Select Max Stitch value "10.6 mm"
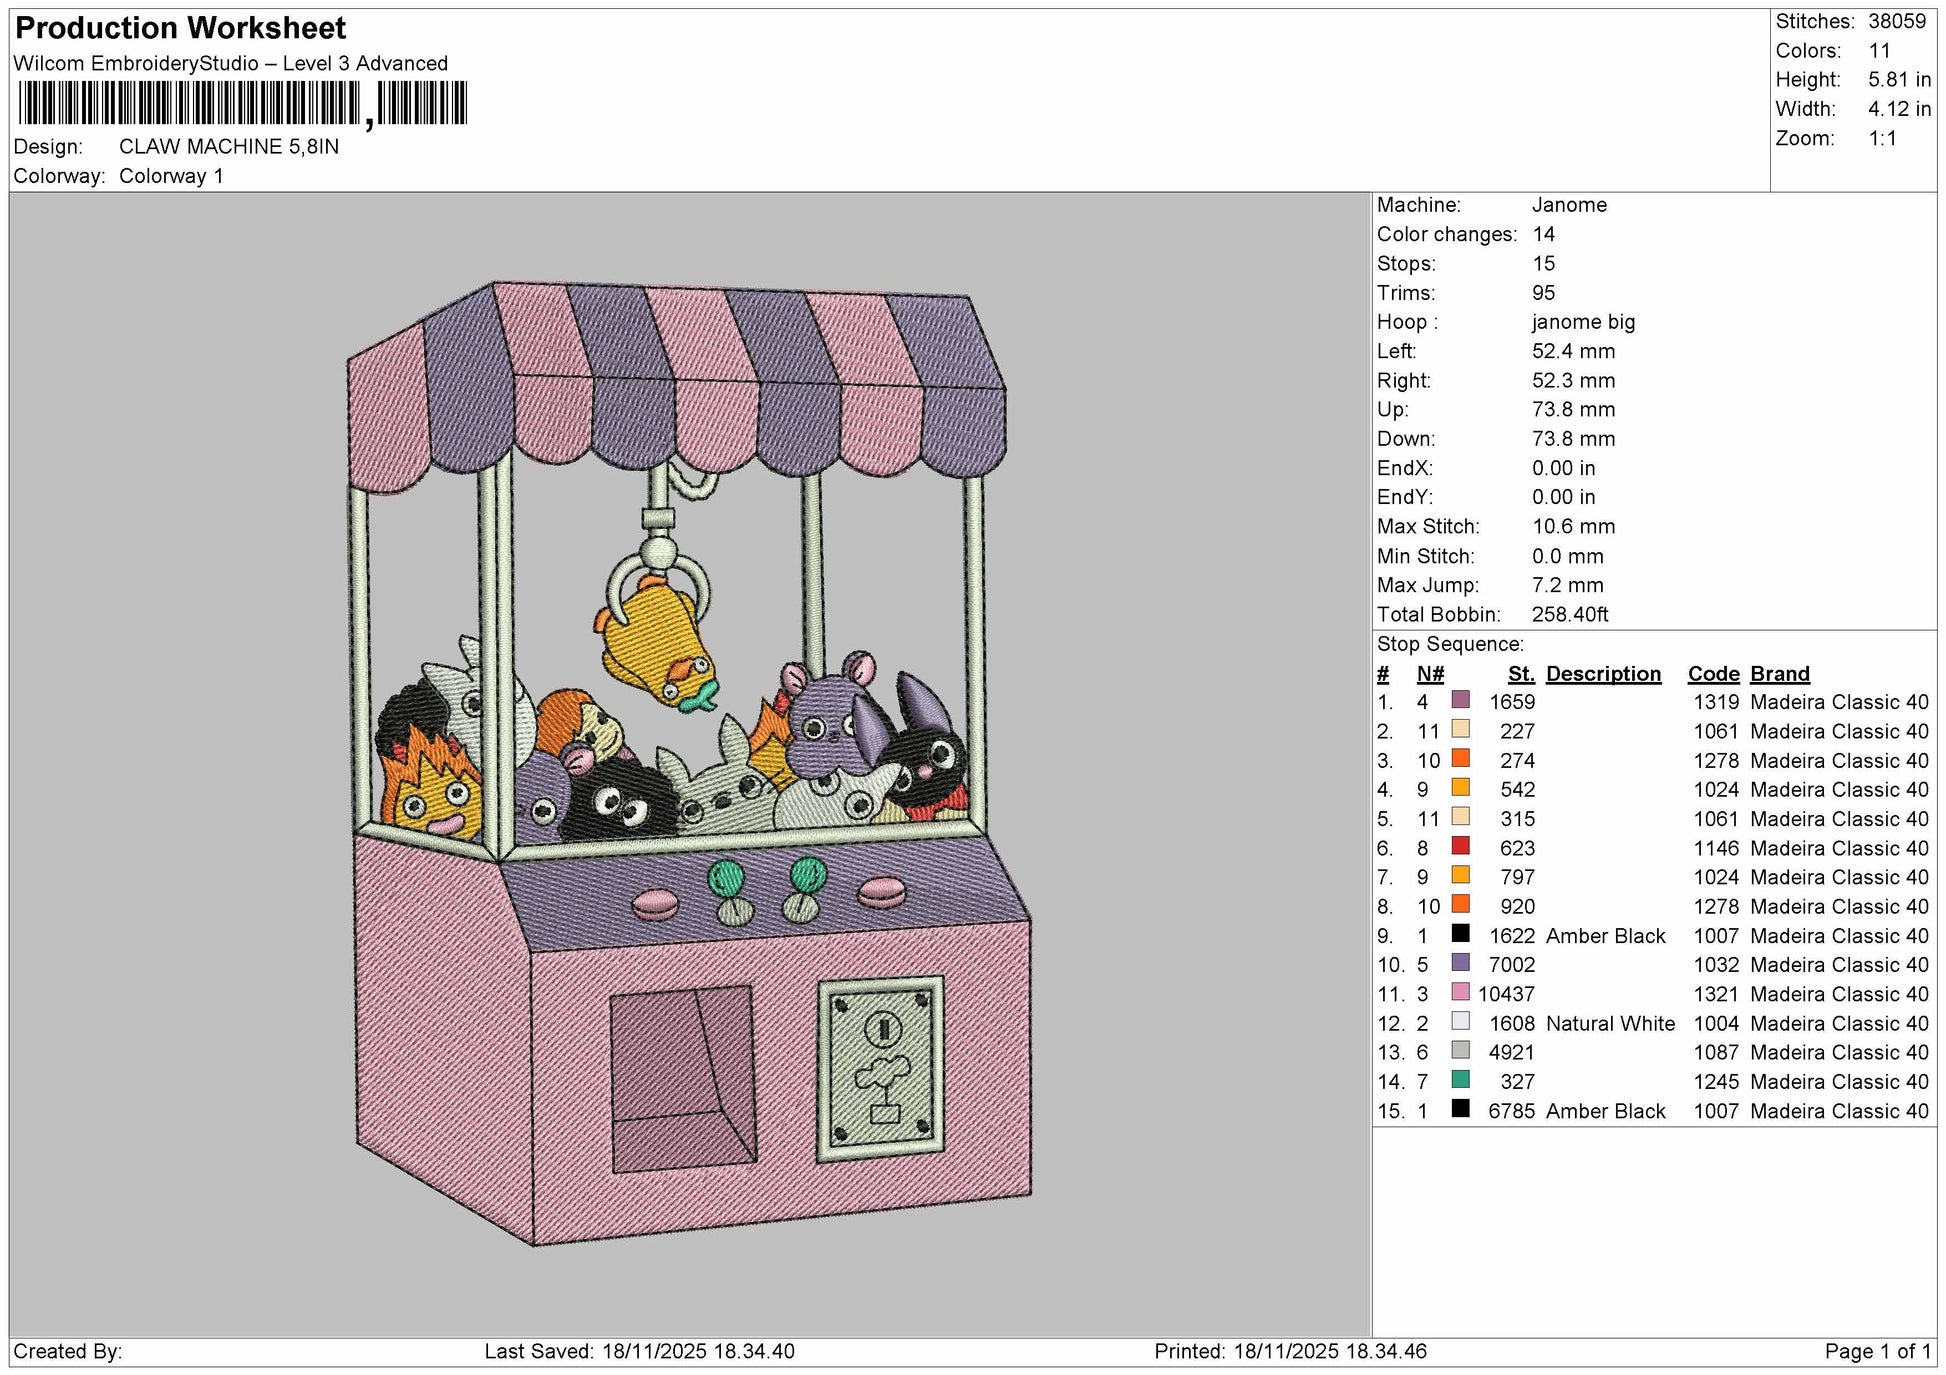The height and width of the screenshot is (1375, 1946). pyautogui.click(x=1574, y=526)
